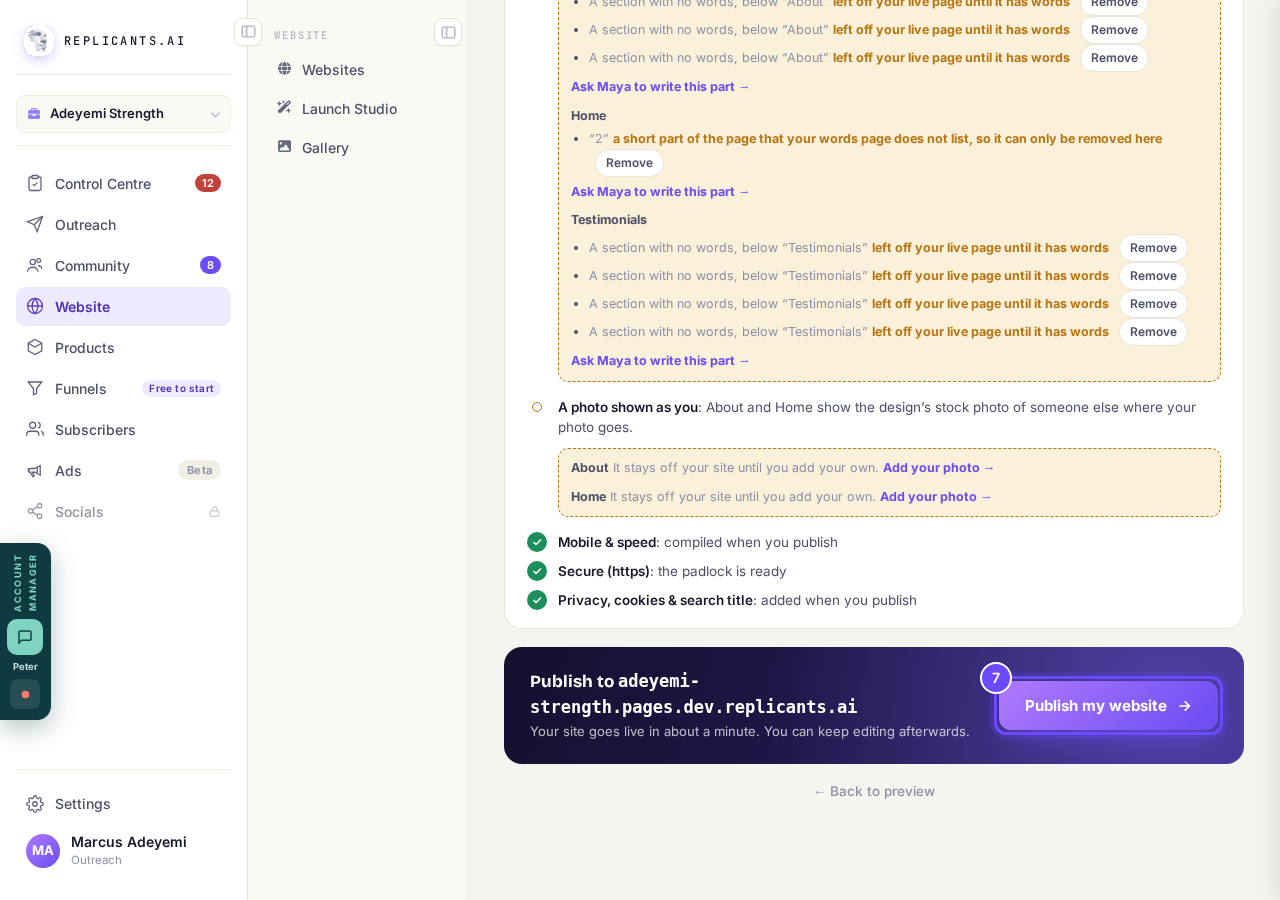Click Add your photo link for About
Screen dimensions: 1280x900
click(939, 467)
